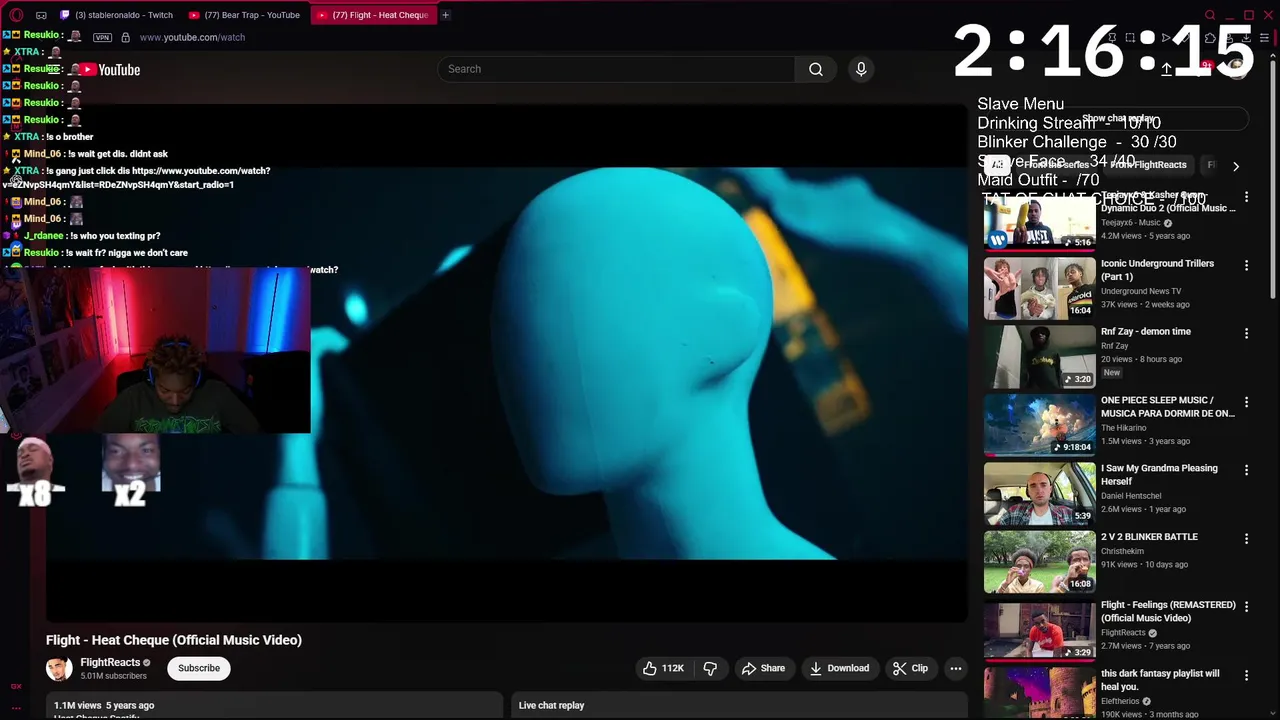Click the Heat Cheque music video player

click(x=506, y=362)
